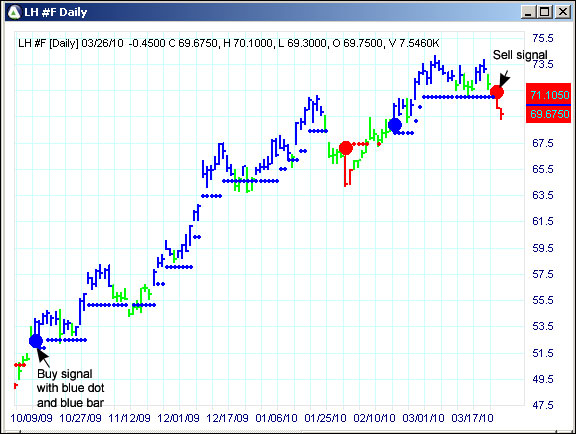Viewport: 576px width, 434px height.
Task: Click the large red sell signal dot near 03/26/10
Action: tap(497, 92)
